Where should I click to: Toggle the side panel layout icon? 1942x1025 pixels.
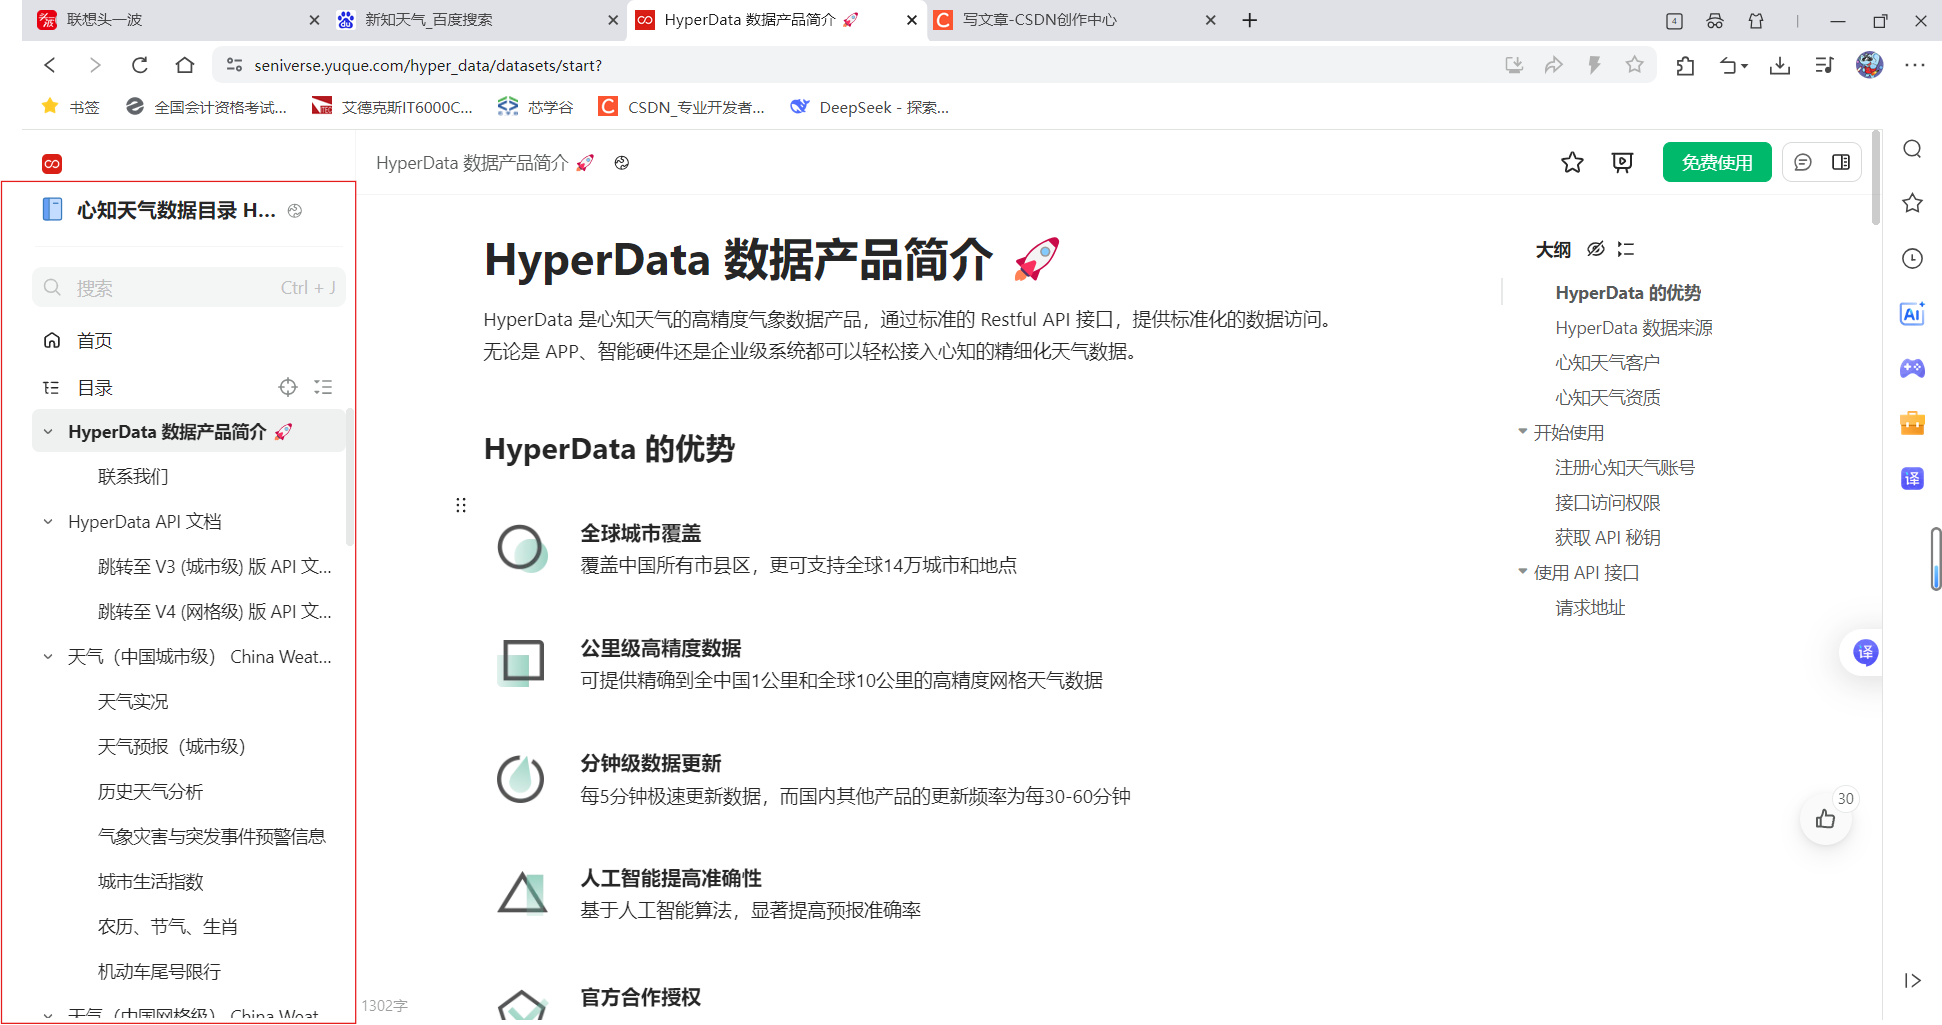[1841, 162]
